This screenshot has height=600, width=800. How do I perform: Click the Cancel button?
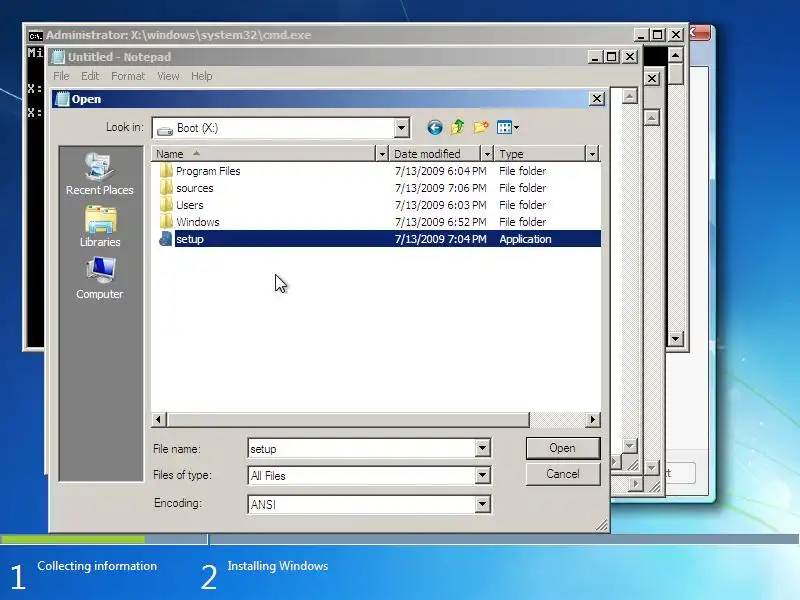pyautogui.click(x=563, y=474)
